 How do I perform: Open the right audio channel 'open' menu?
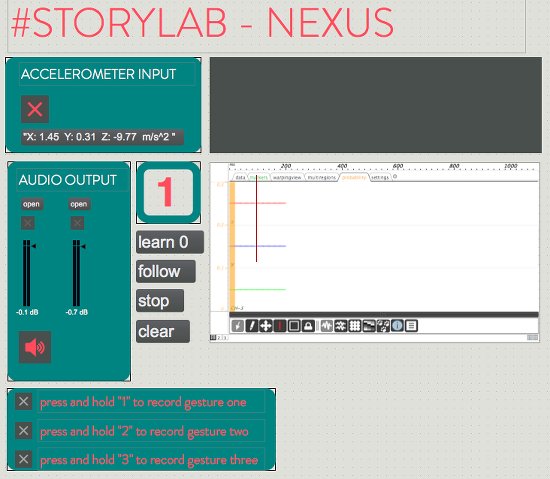[79, 204]
